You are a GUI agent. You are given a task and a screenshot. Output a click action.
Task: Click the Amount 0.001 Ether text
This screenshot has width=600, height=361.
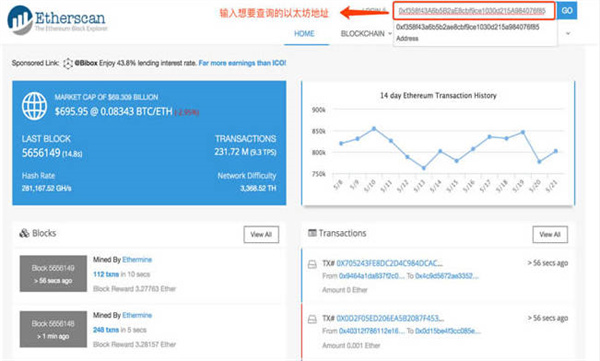(x=351, y=346)
